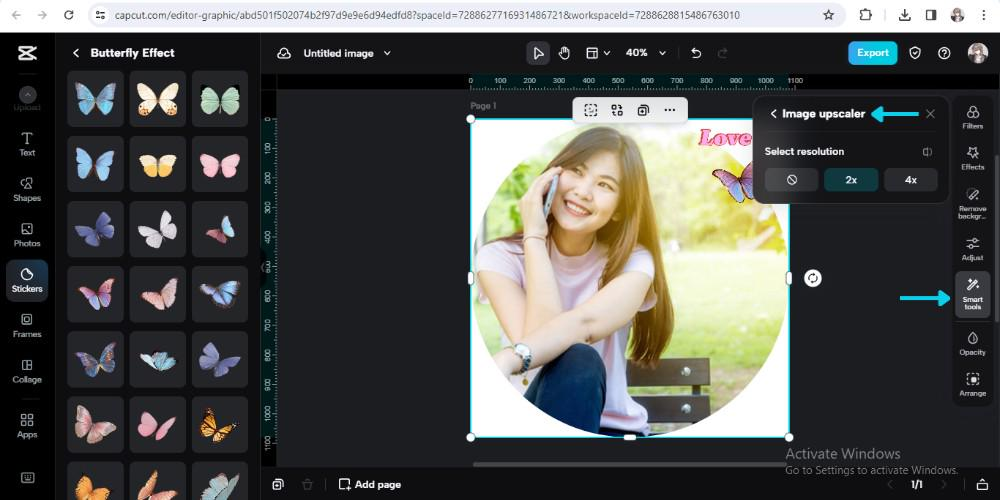Select the yellow butterfly sticker
Image resolution: width=1000 pixels, height=500 pixels.
tap(158, 164)
